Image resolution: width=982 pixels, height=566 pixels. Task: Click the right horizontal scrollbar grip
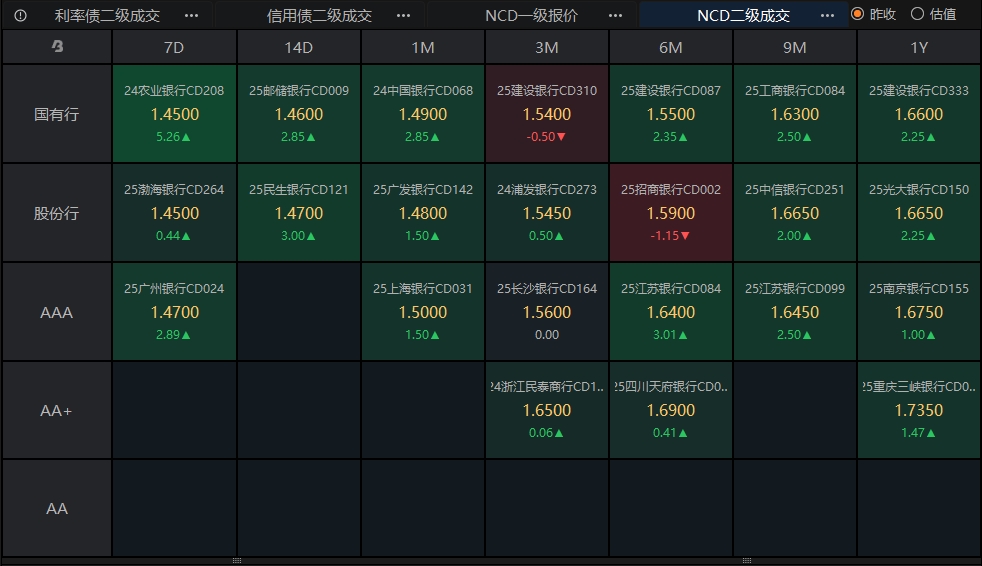pos(747,561)
